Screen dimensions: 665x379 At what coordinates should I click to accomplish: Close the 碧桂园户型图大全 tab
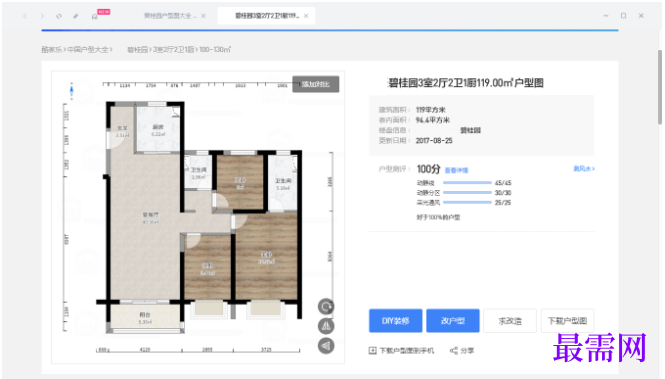pyautogui.click(x=204, y=16)
